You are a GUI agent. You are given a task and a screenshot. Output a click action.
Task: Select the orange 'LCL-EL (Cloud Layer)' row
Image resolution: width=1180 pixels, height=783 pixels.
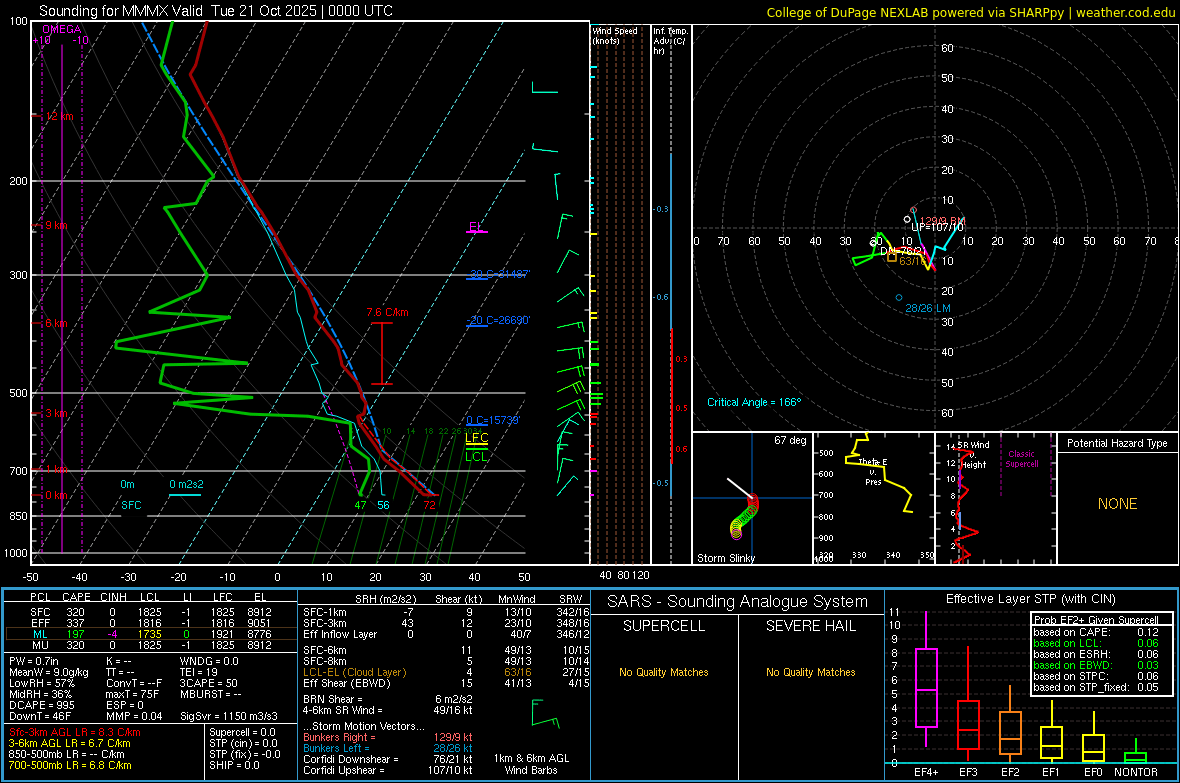[x=446, y=672]
